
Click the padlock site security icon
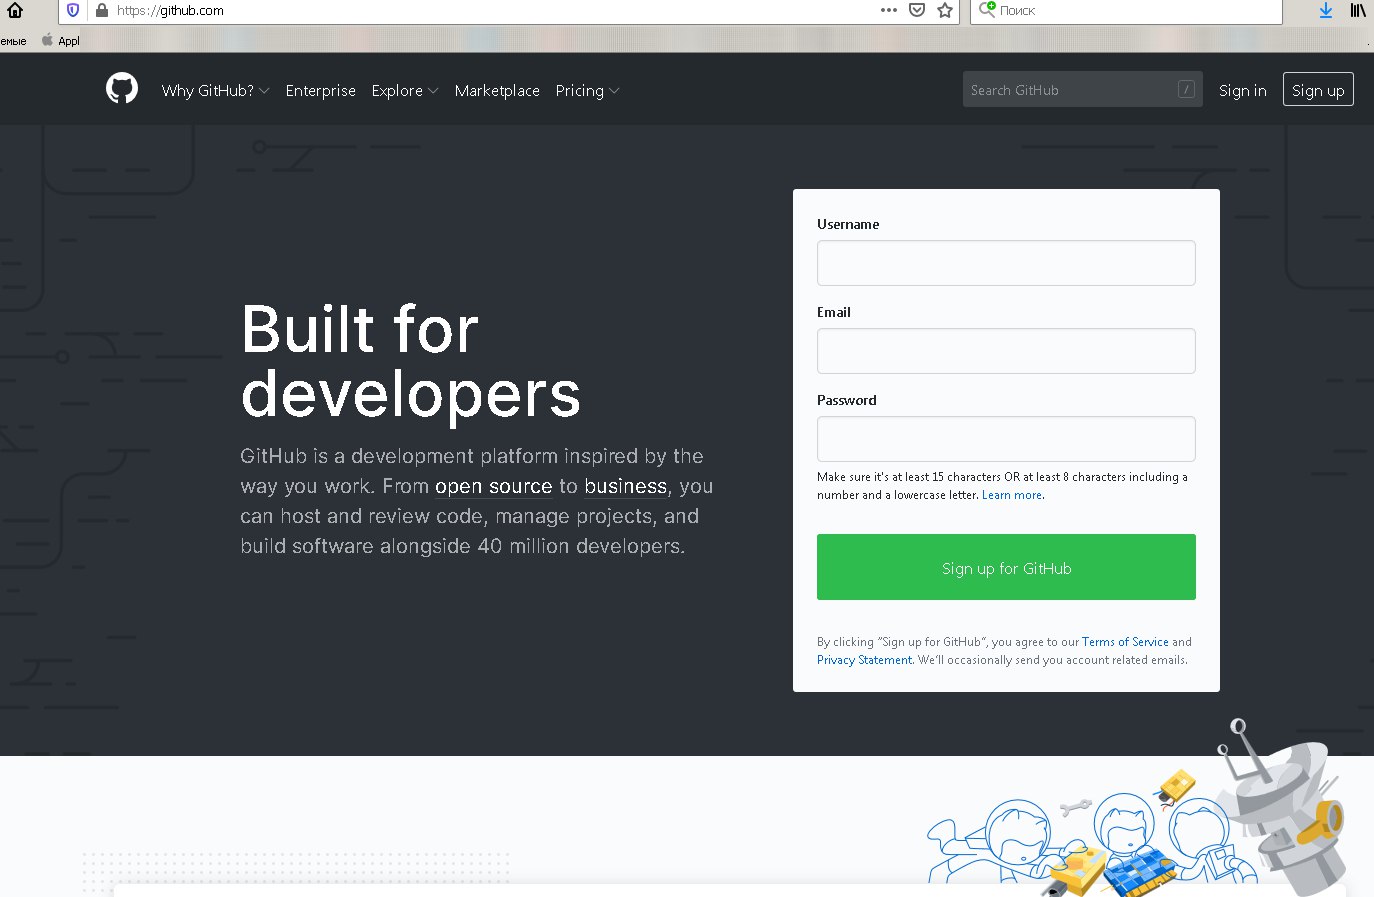101,10
